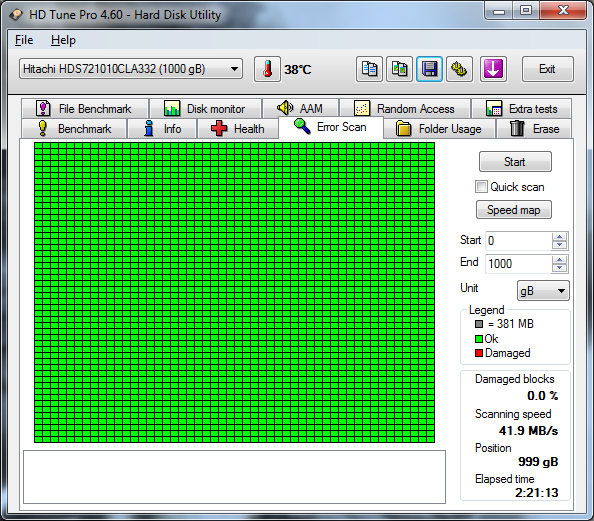The height and width of the screenshot is (521, 594).
Task: Switch to Random Access tab
Action: tap(405, 109)
